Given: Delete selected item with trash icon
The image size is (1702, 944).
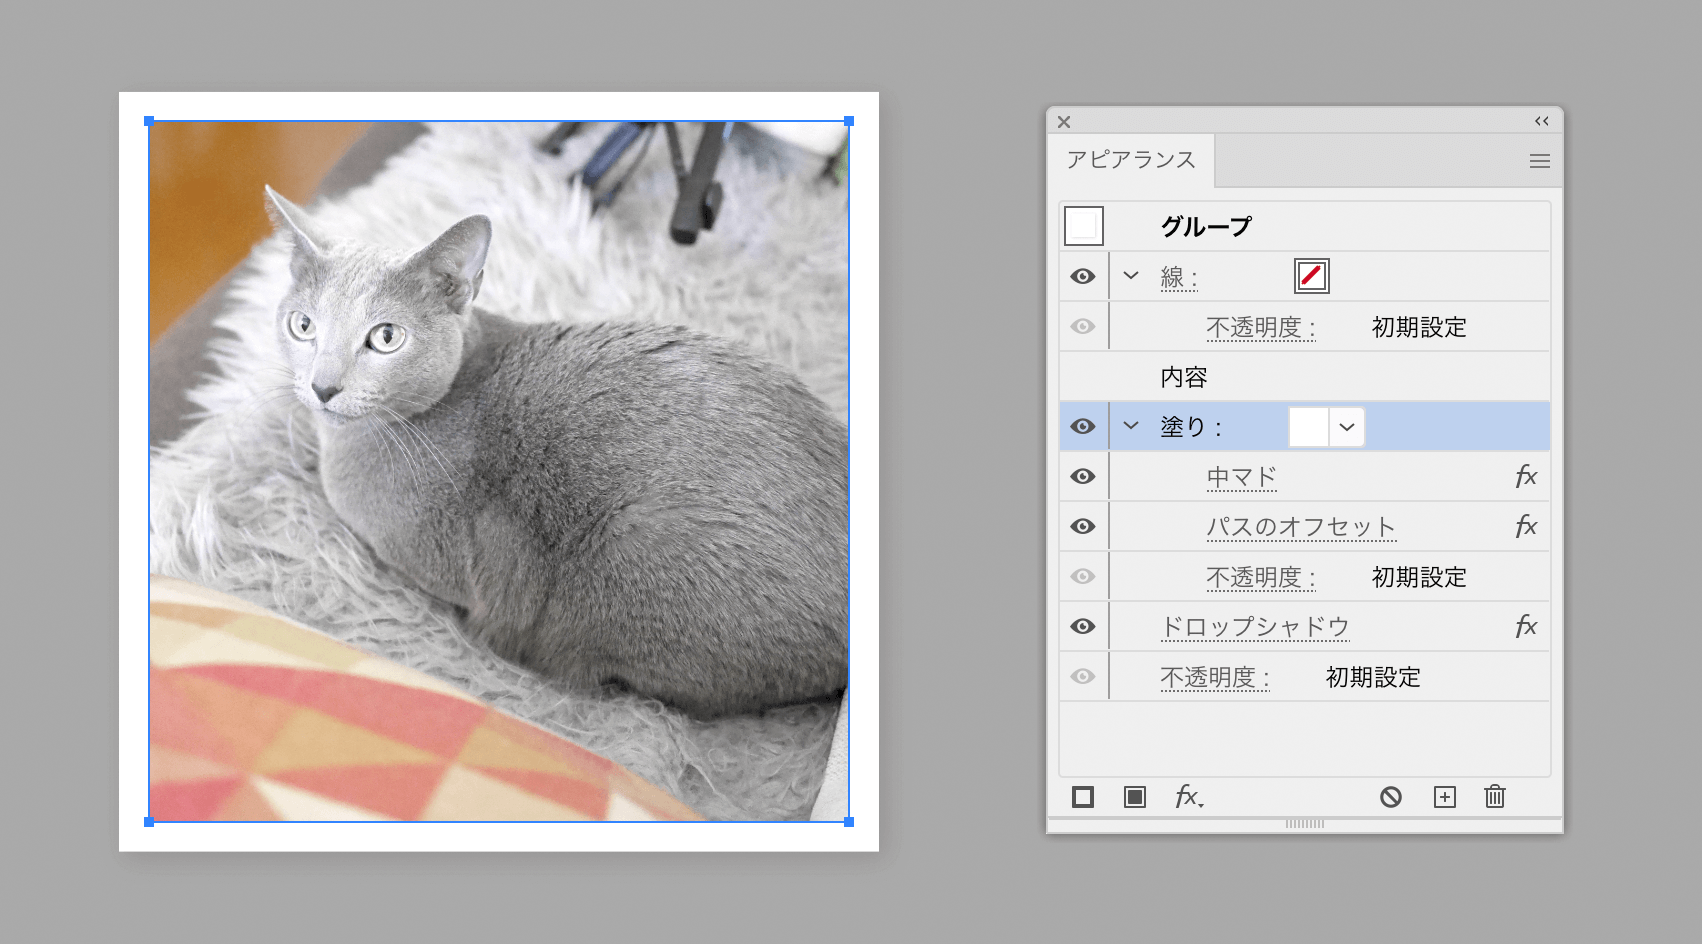Looking at the screenshot, I should [1495, 797].
